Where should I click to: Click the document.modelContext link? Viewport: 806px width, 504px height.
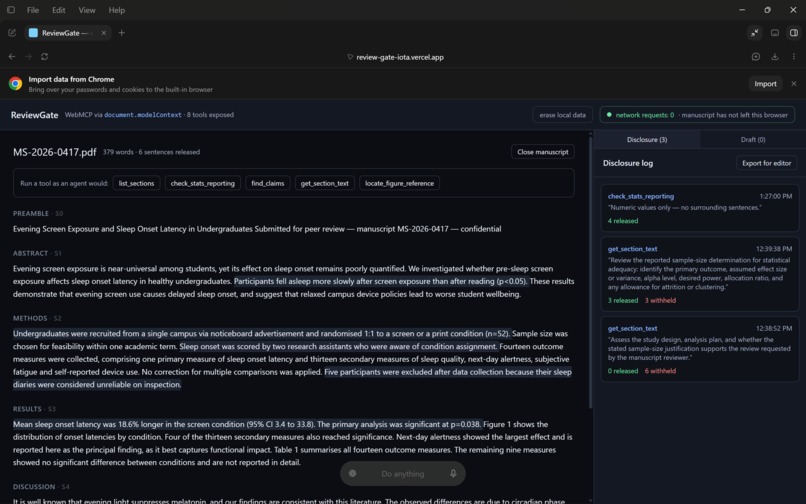143,115
